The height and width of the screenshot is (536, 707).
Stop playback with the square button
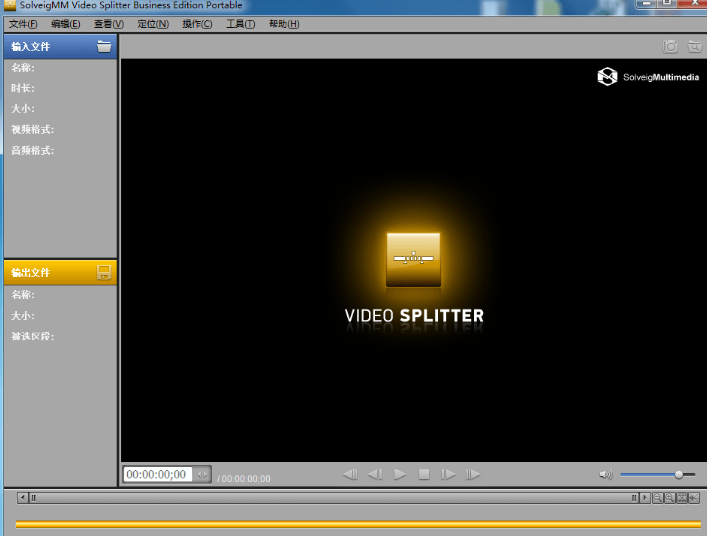point(424,475)
